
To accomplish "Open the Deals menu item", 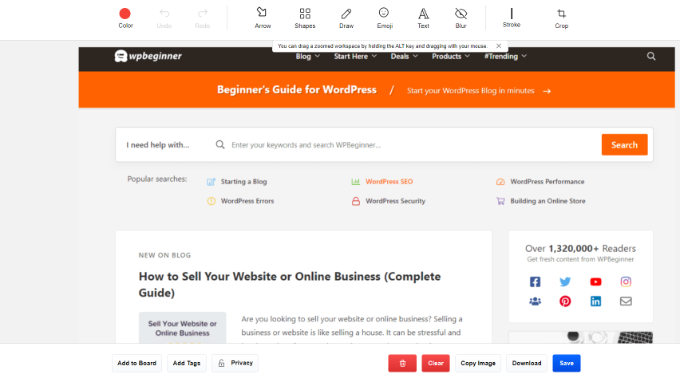I will click(404, 56).
